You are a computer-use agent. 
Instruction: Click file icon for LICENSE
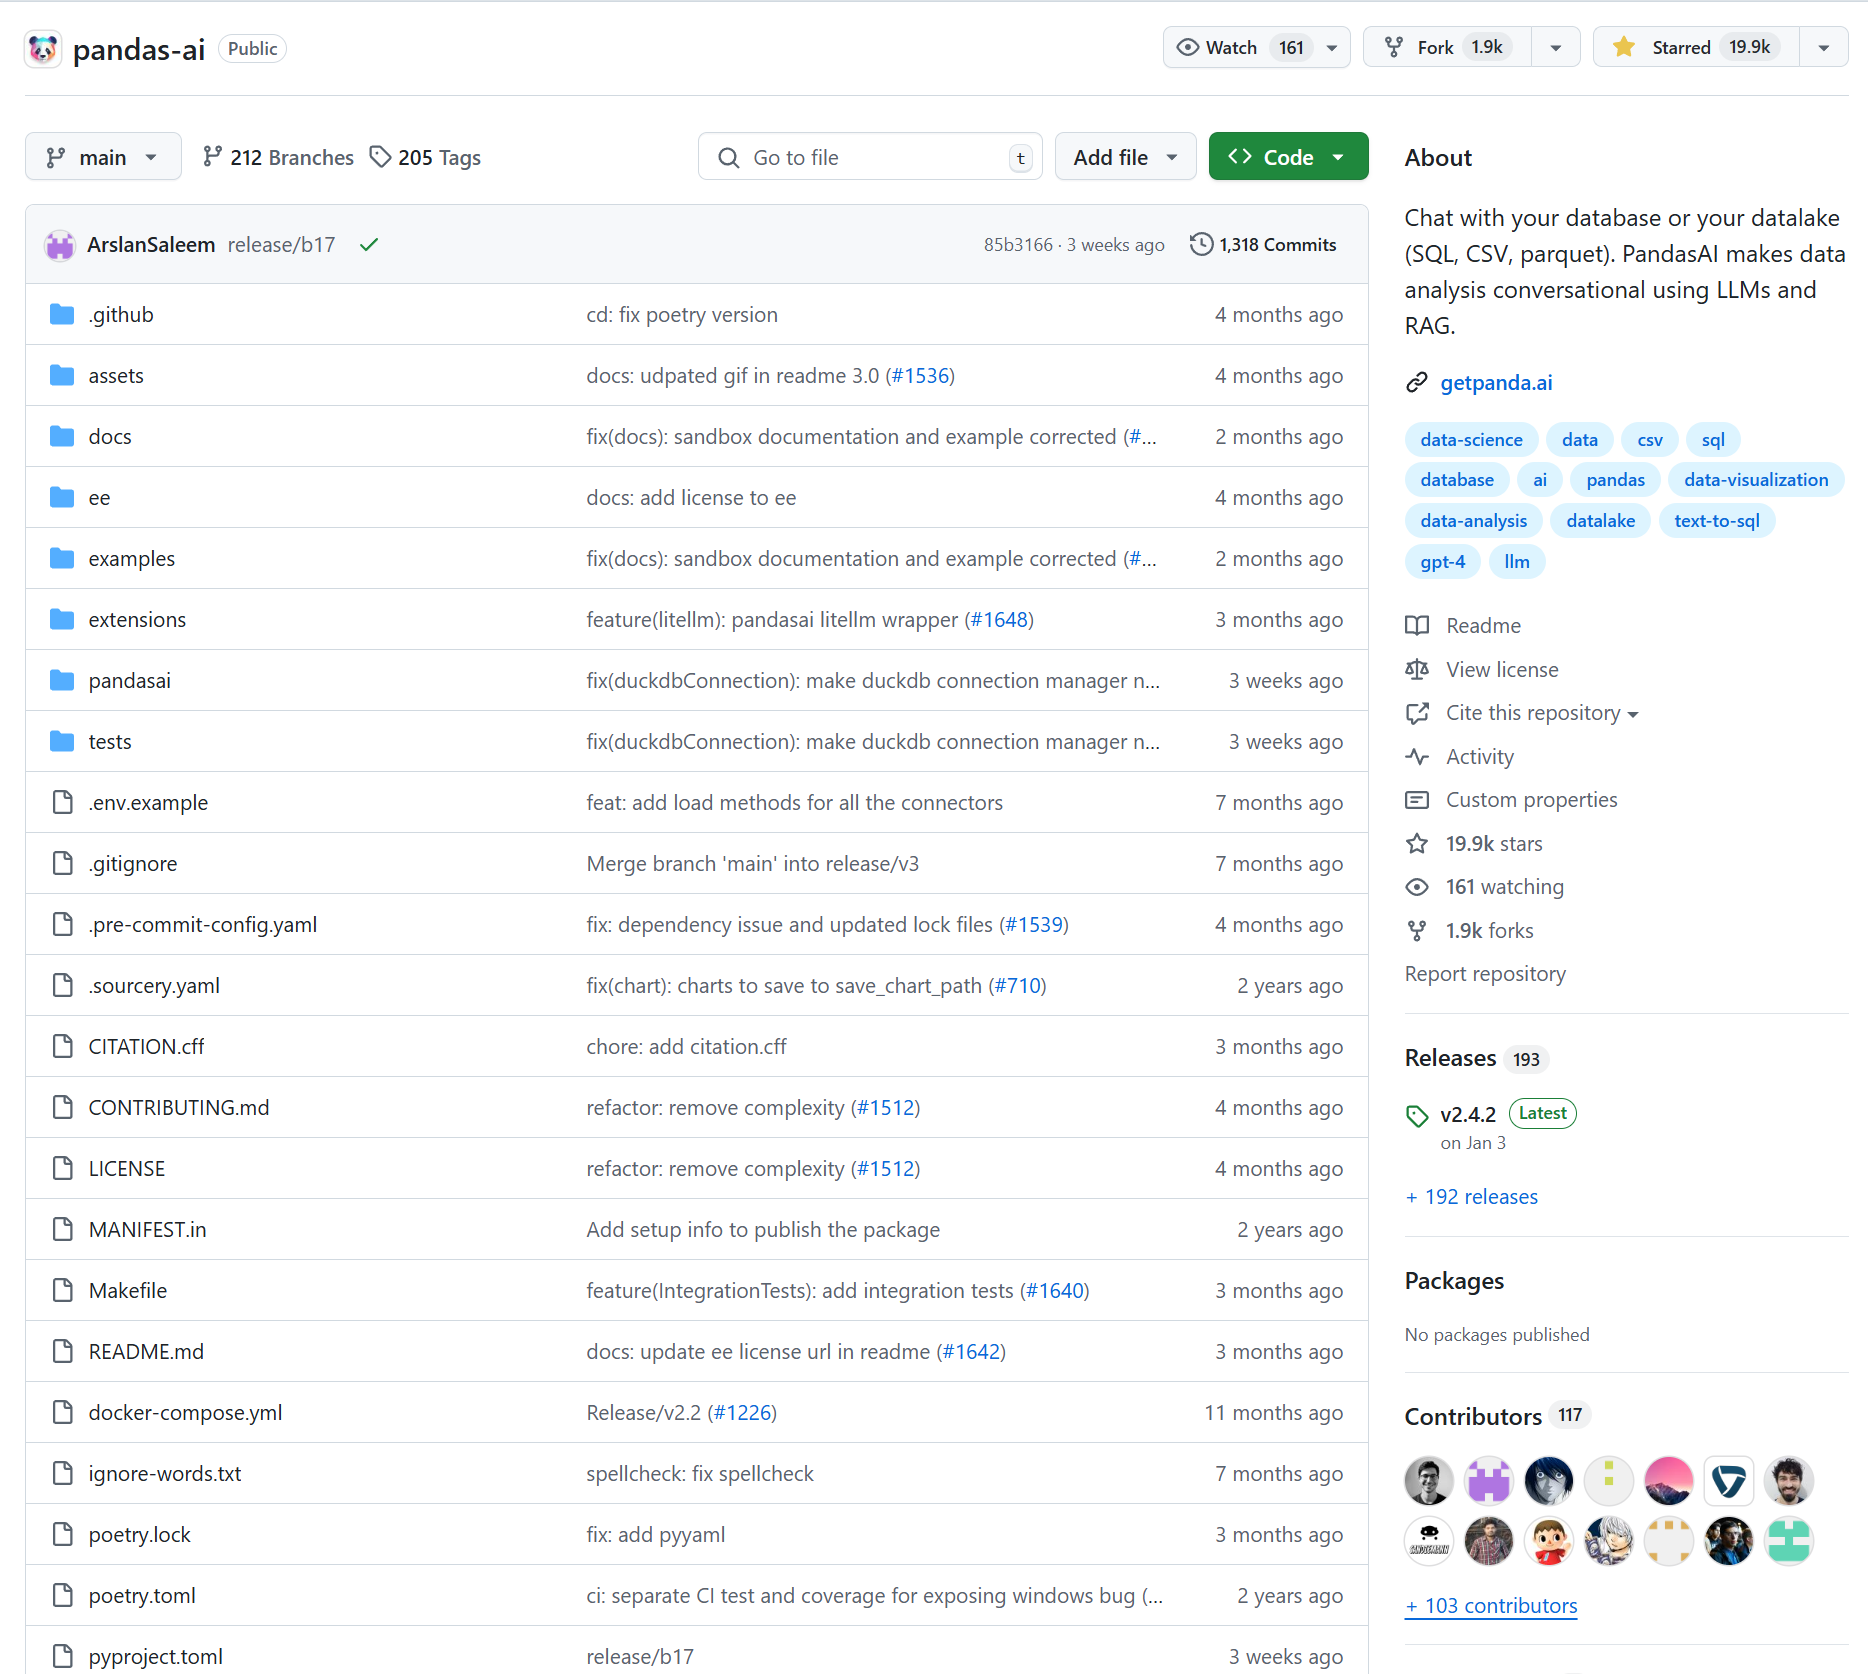coord(62,1169)
